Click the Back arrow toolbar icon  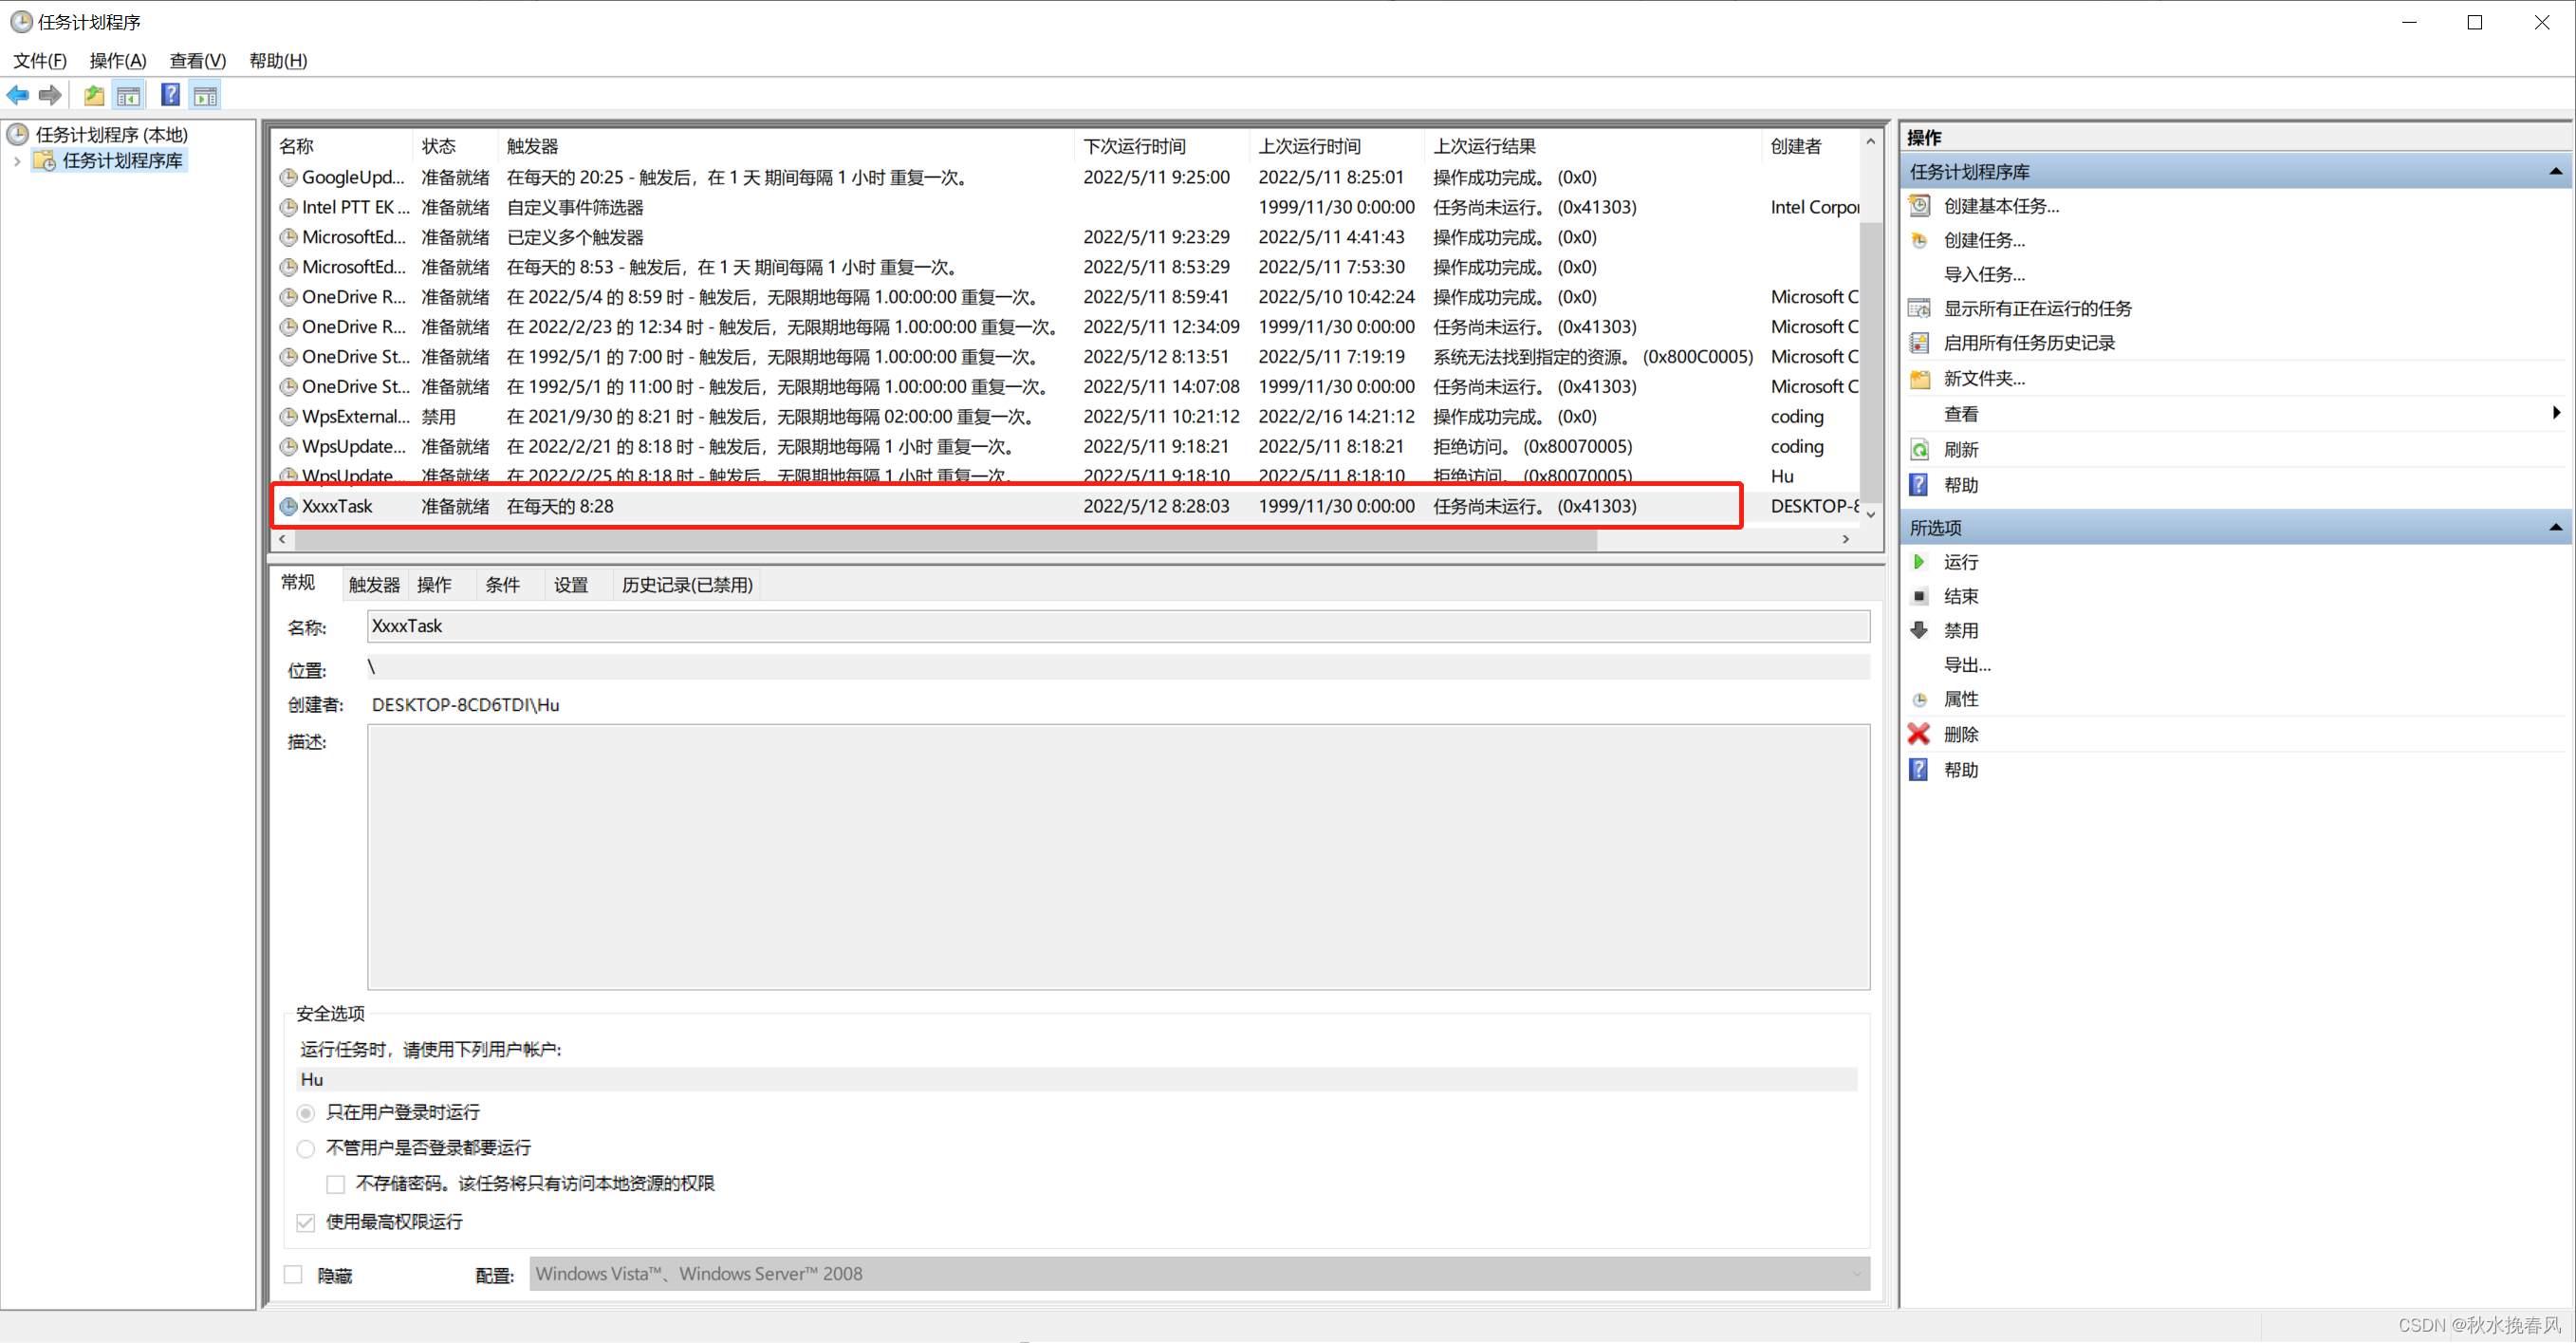point(18,95)
